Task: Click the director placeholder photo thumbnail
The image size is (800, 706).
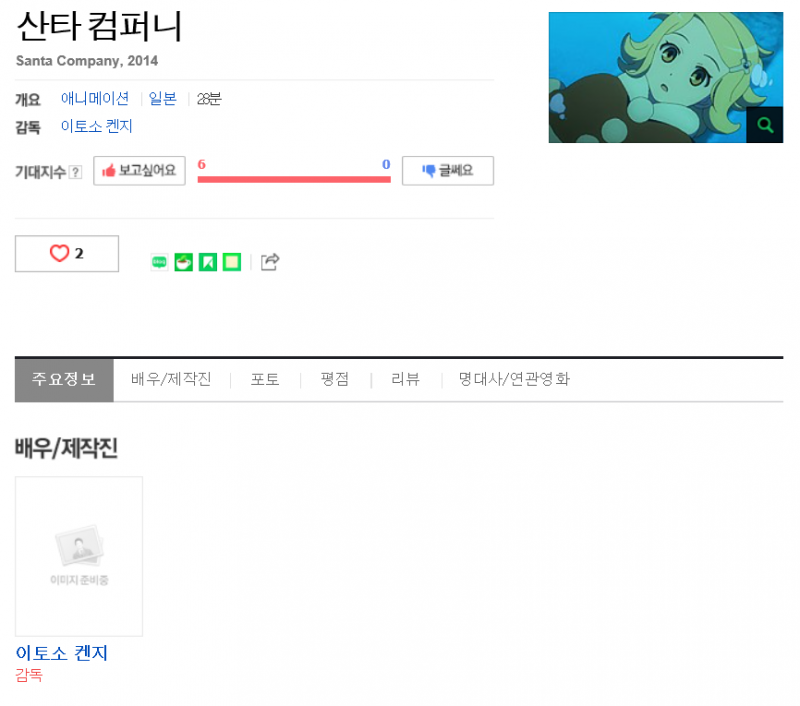Action: point(79,557)
